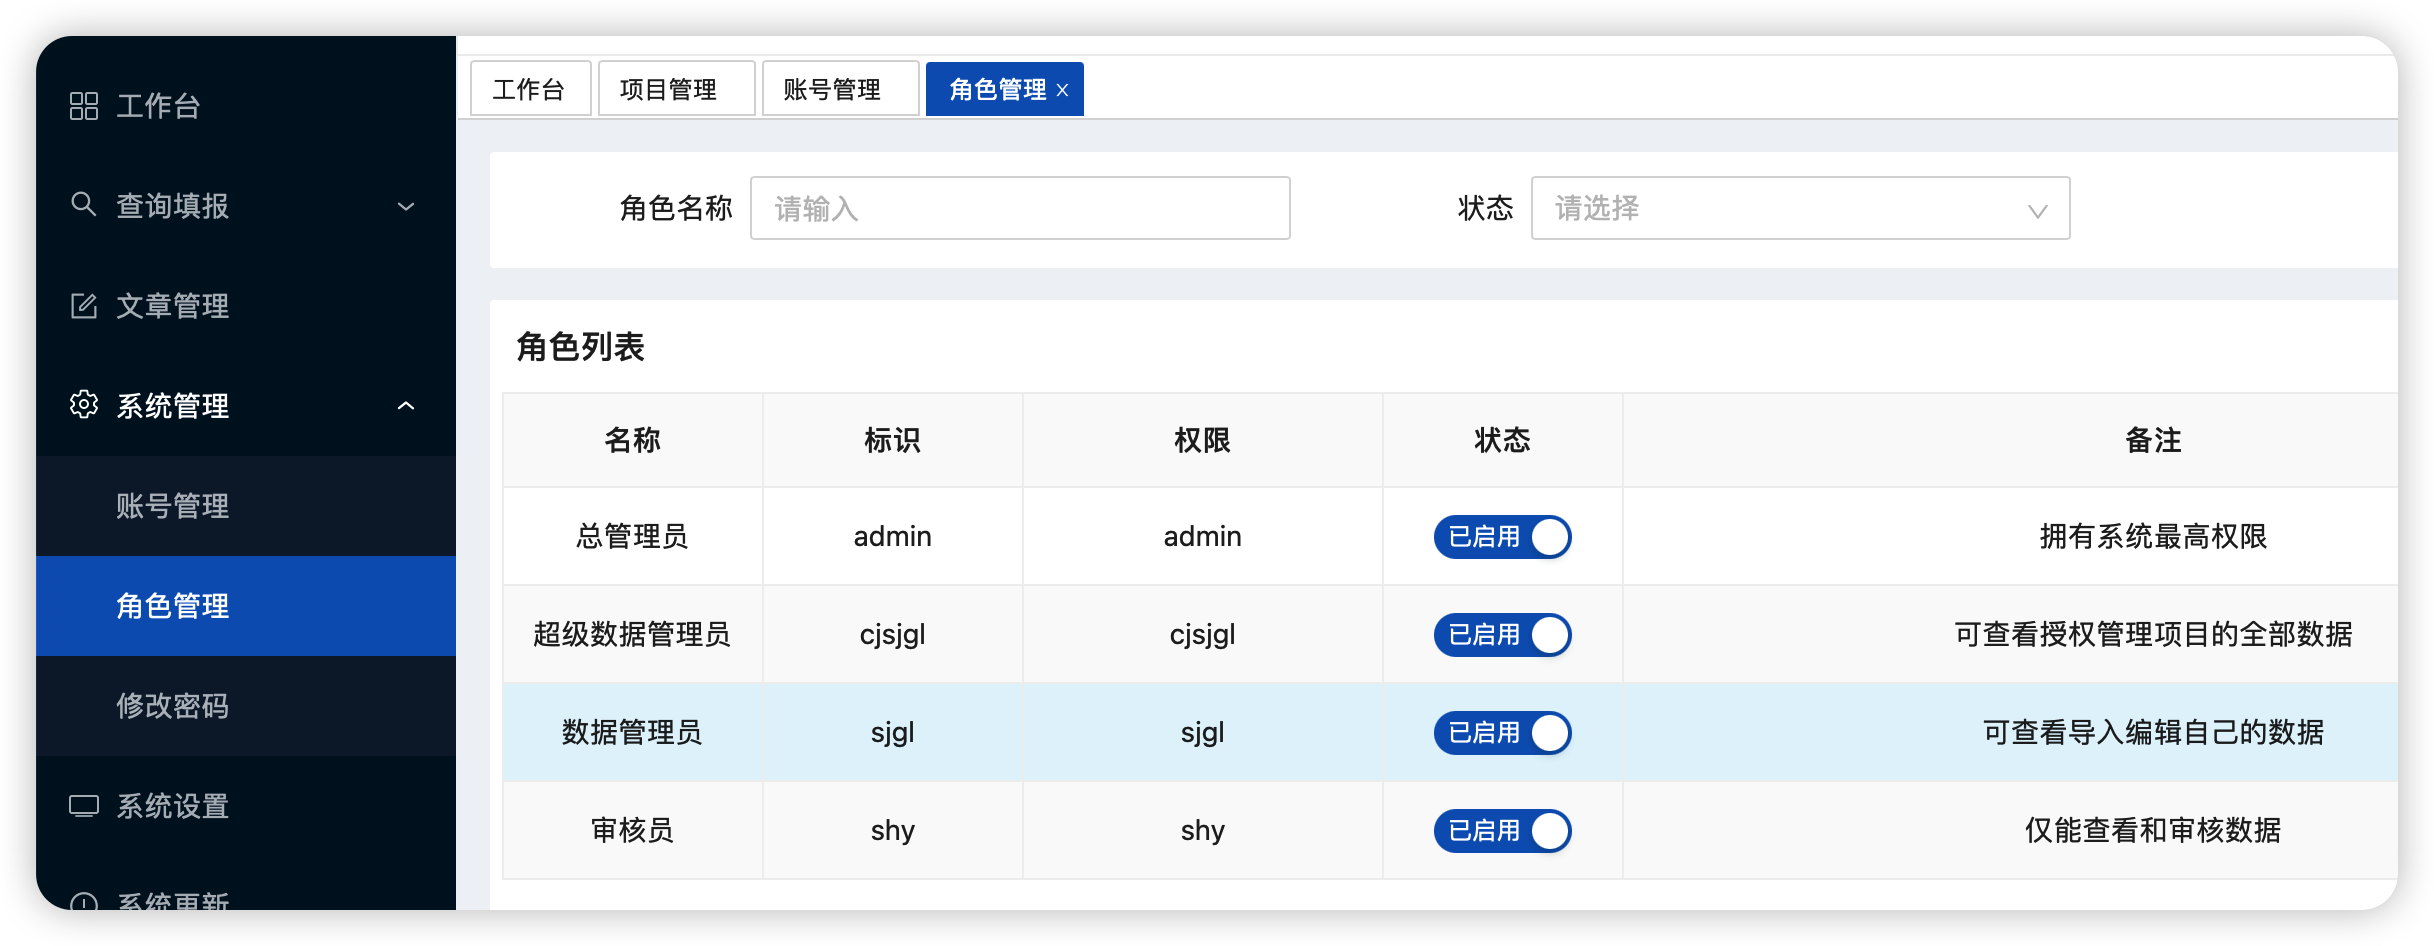Click the 数据管理员 name cell
2434x946 pixels.
pos(632,733)
